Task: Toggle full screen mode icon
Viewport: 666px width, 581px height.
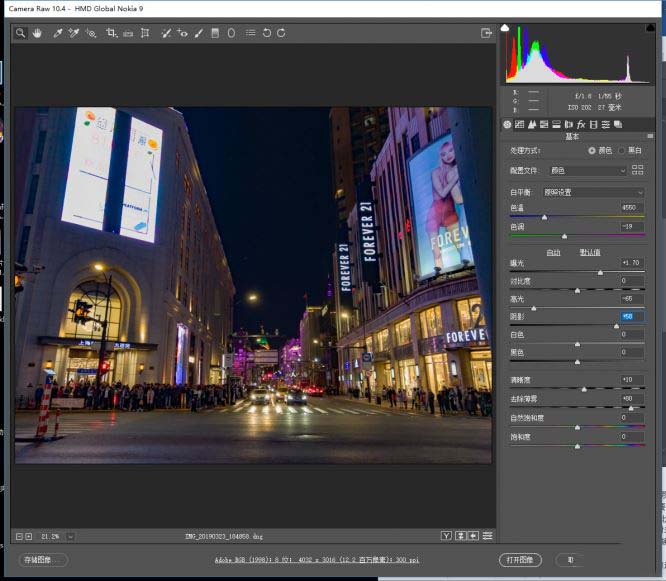Action: coord(486,33)
